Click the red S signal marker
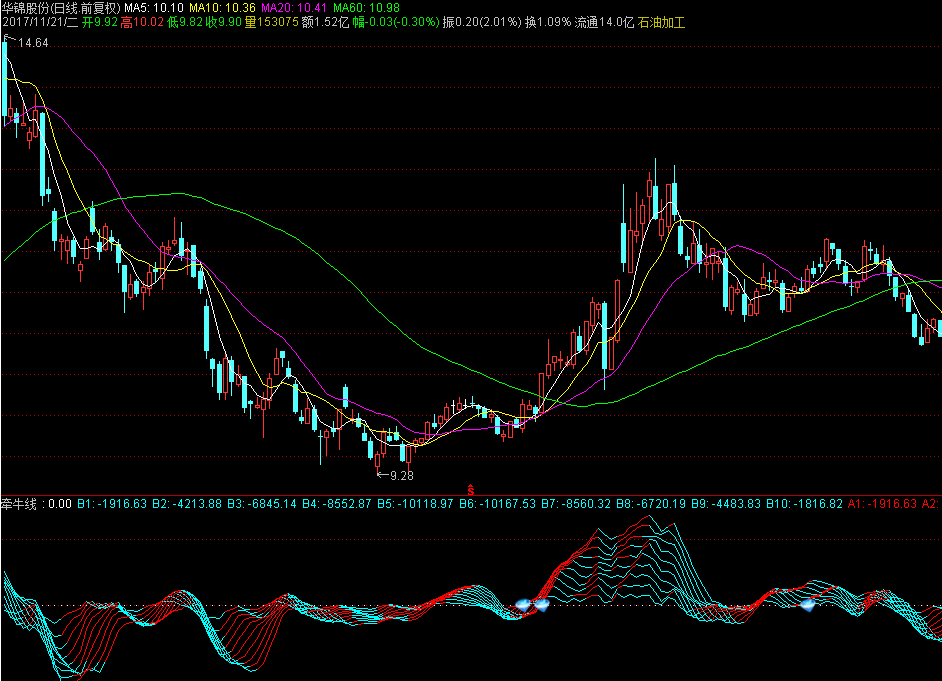Viewport: 942px width, 681px height. pyautogui.click(x=471, y=491)
